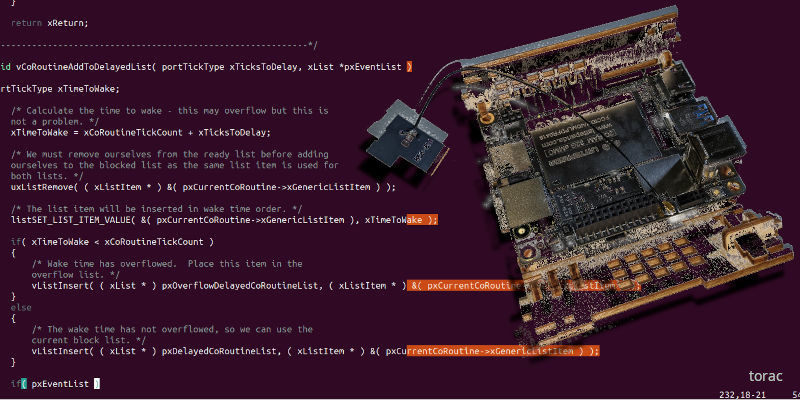Click the "if( pxEventList )" line

tap(55, 384)
